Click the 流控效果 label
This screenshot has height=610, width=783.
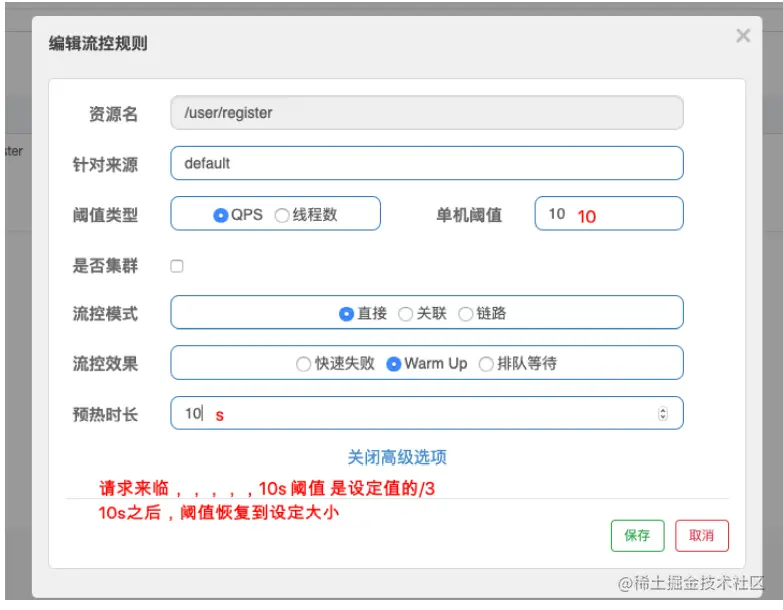(x=105, y=364)
